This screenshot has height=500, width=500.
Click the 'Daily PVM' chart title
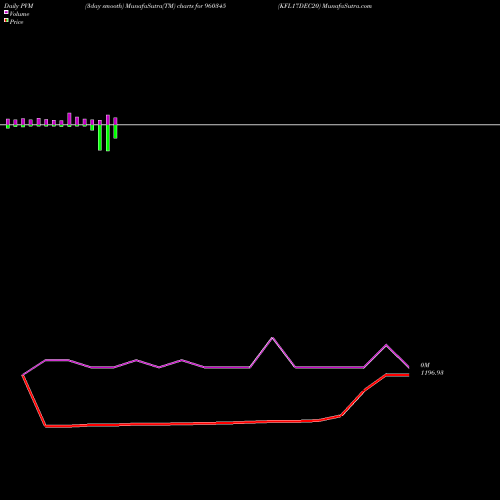click(x=19, y=6)
